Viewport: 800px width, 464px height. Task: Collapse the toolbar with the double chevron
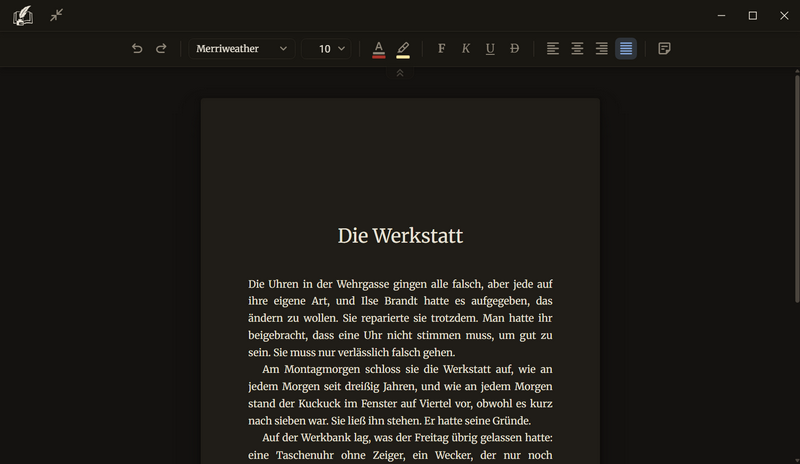click(400, 74)
